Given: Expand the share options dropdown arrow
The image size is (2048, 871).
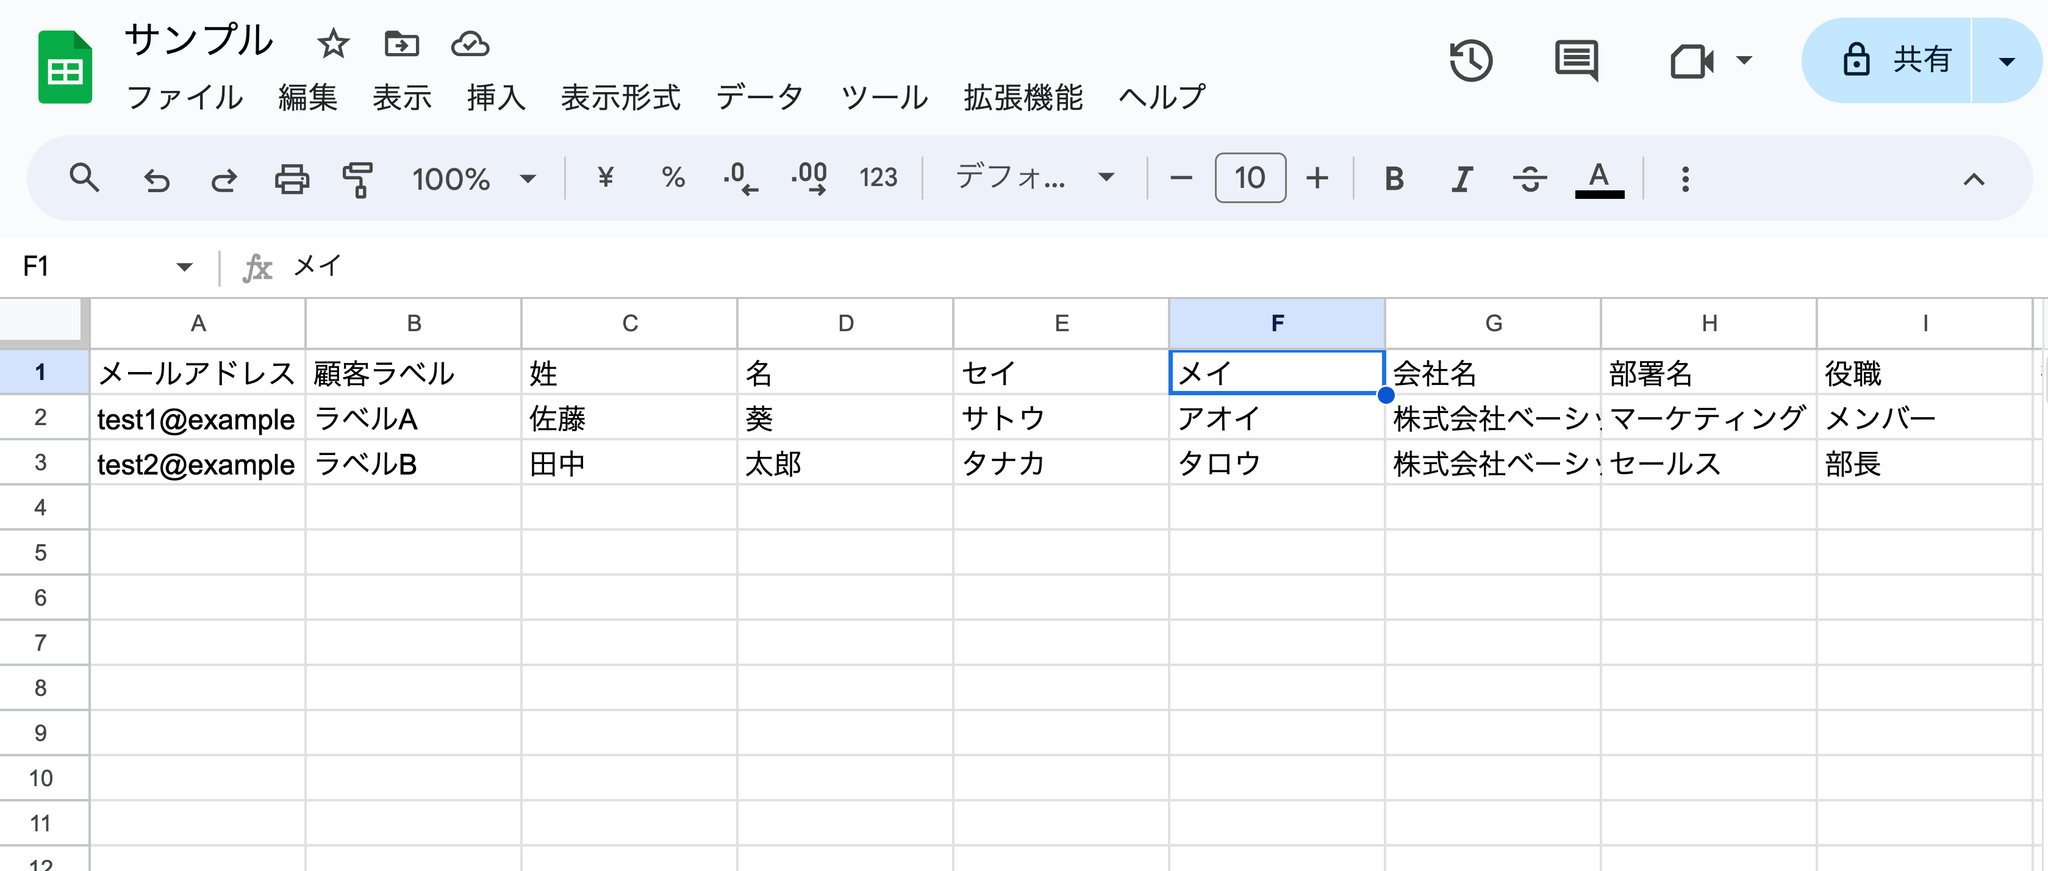Looking at the screenshot, I should (x=2006, y=61).
